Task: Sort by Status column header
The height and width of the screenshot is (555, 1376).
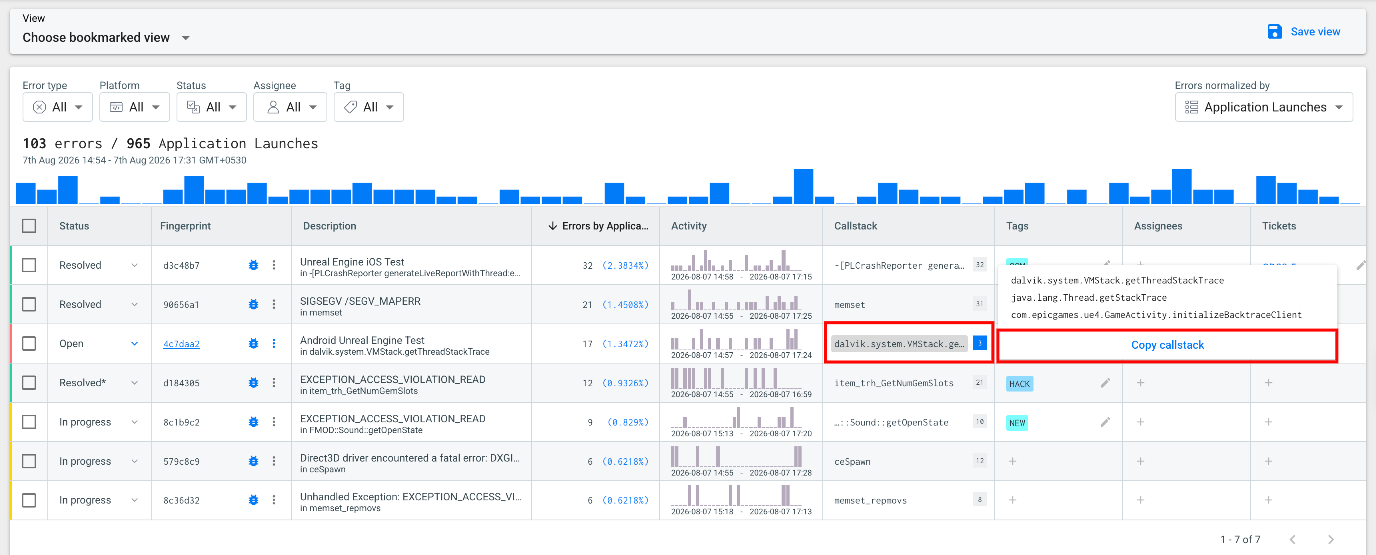Action: [74, 226]
